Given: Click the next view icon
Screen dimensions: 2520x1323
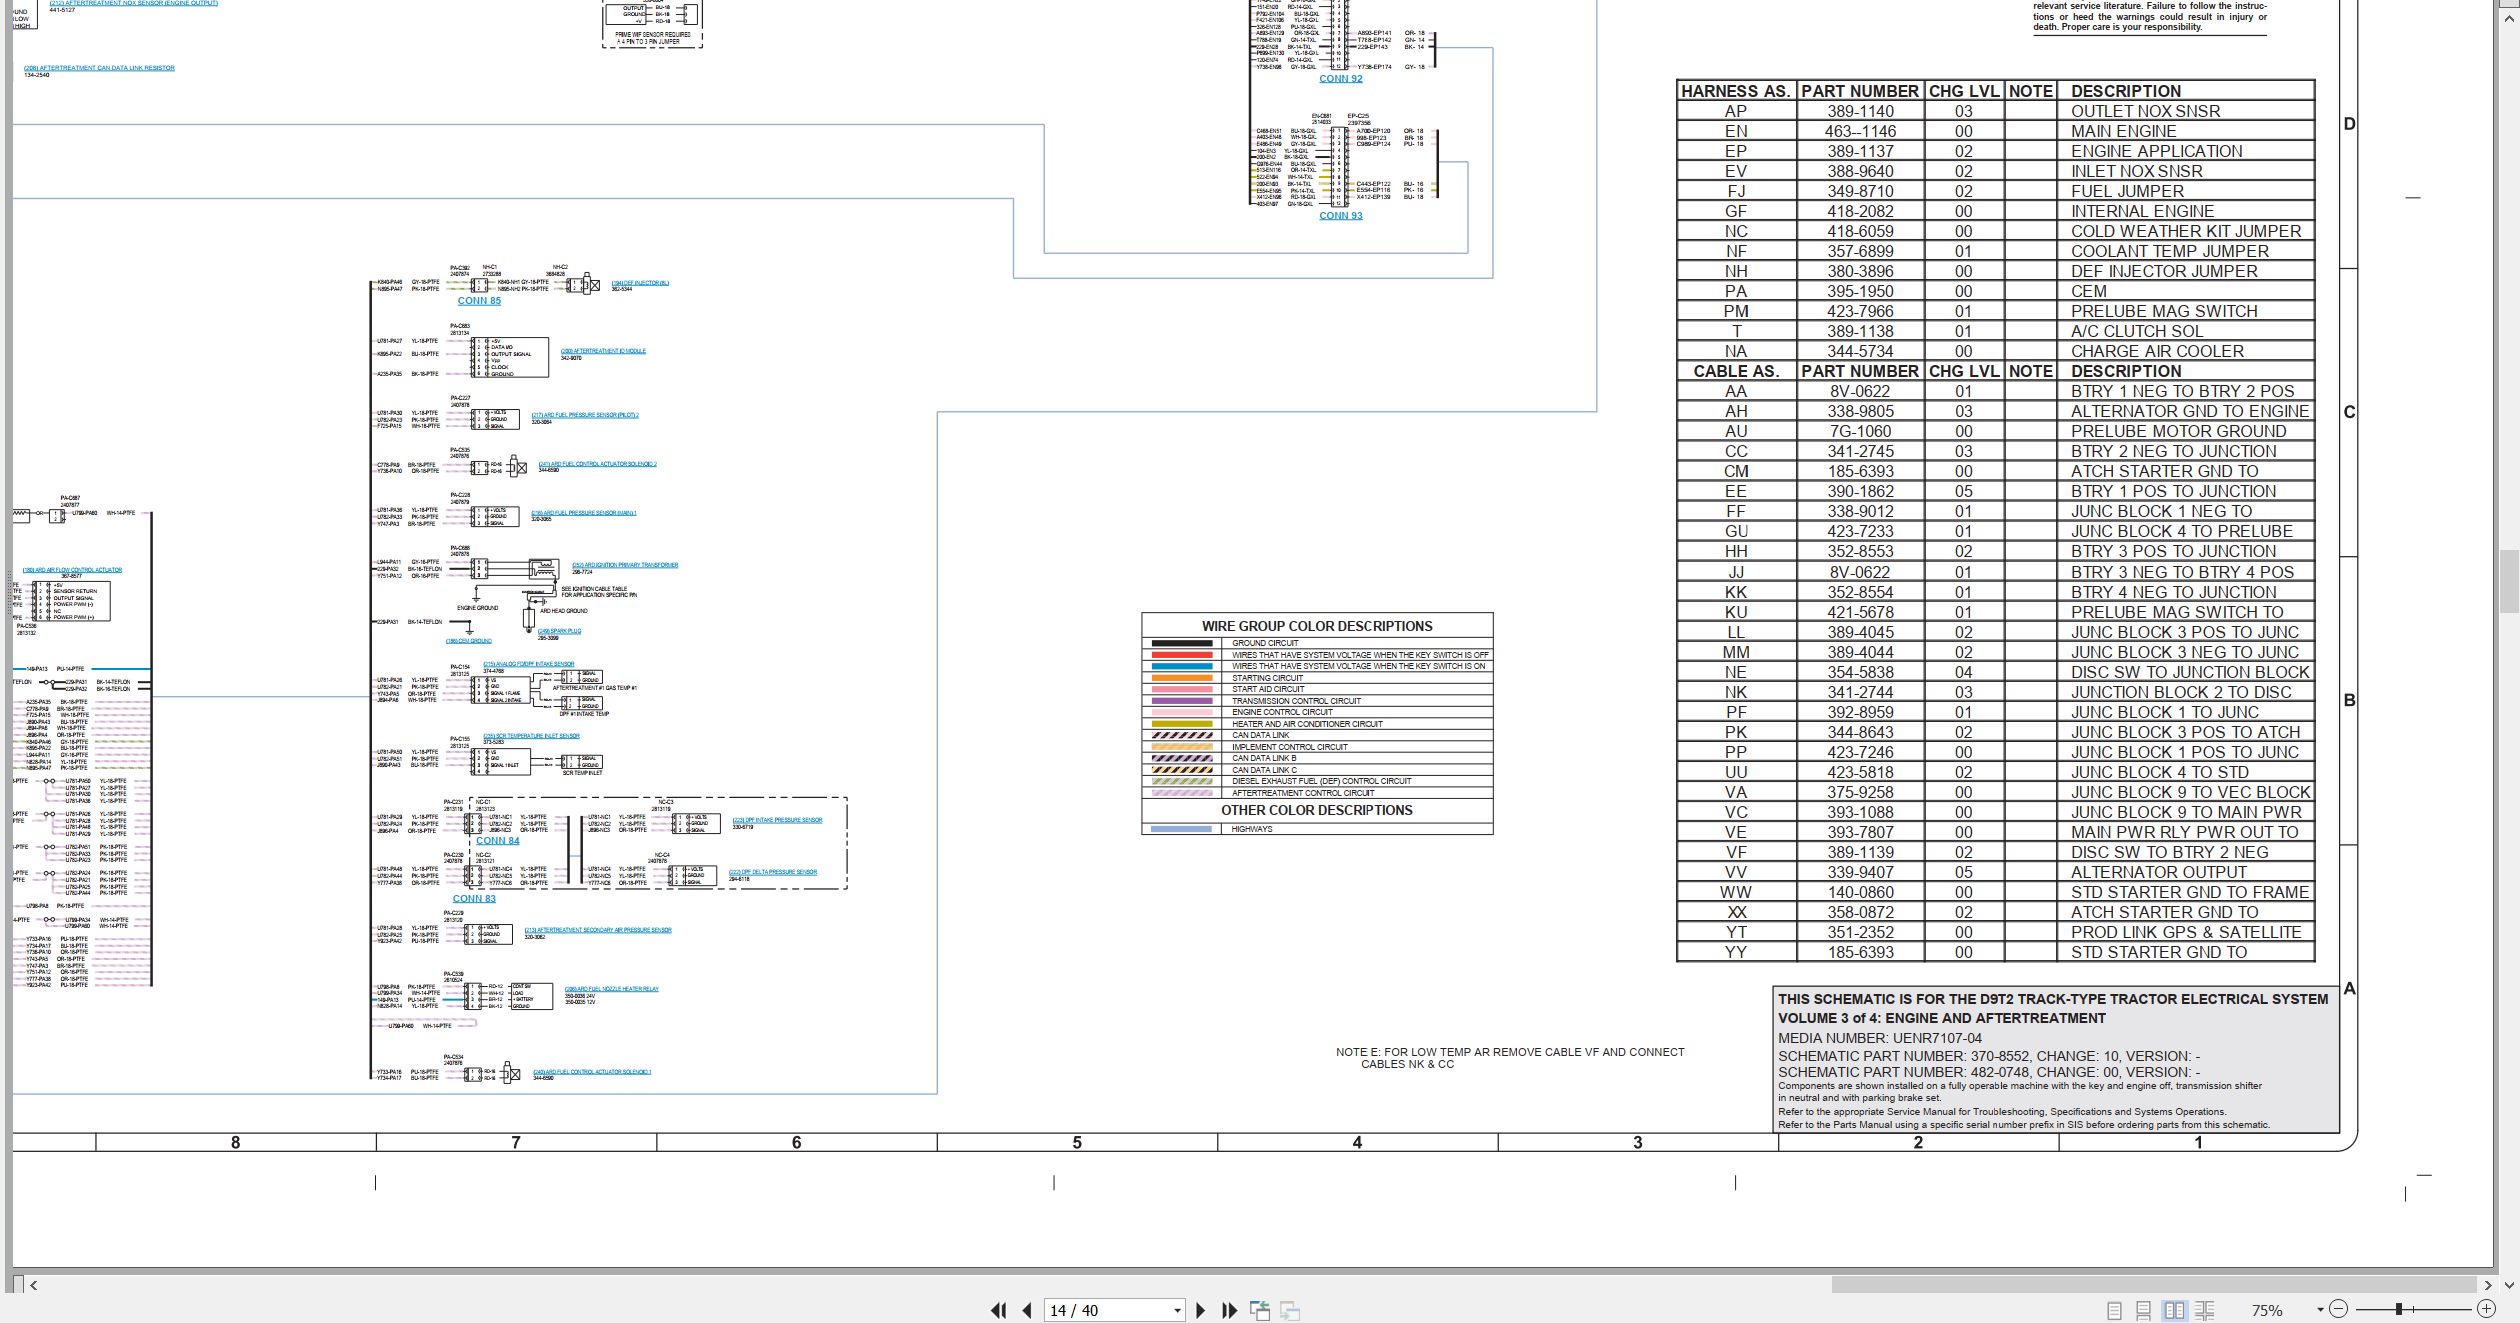Looking at the screenshot, I should (x=1290, y=1310).
